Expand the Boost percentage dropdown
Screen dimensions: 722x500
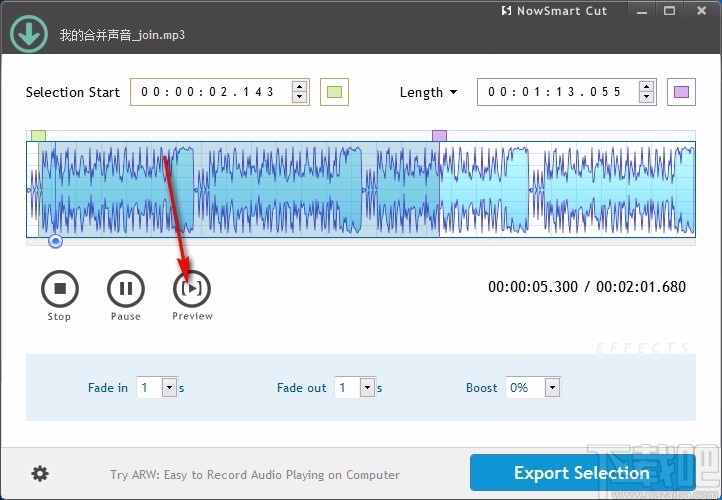553,388
